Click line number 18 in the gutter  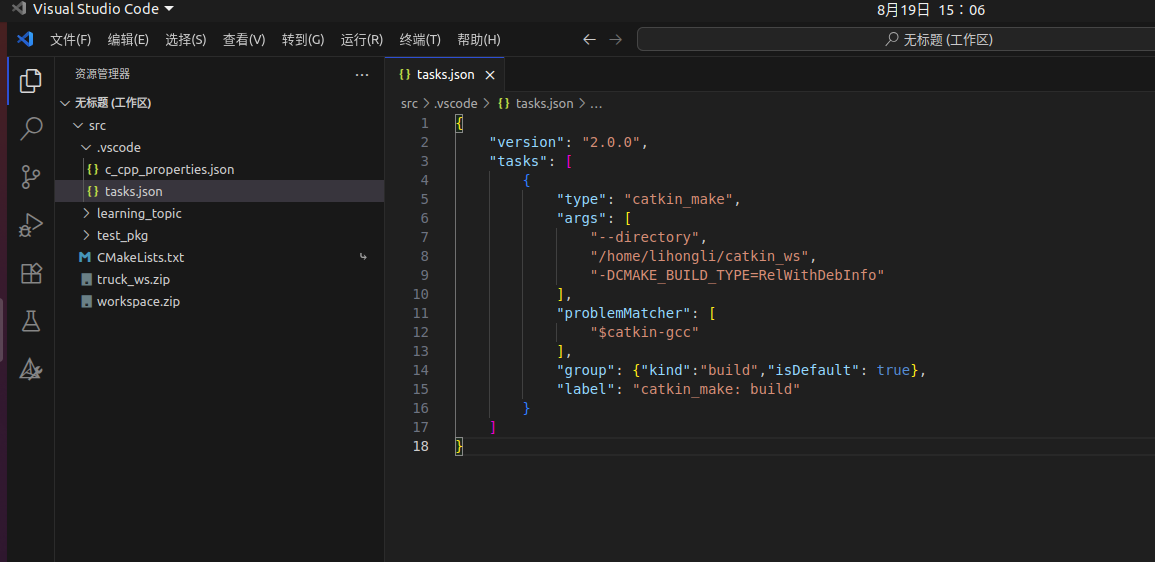[x=420, y=446]
